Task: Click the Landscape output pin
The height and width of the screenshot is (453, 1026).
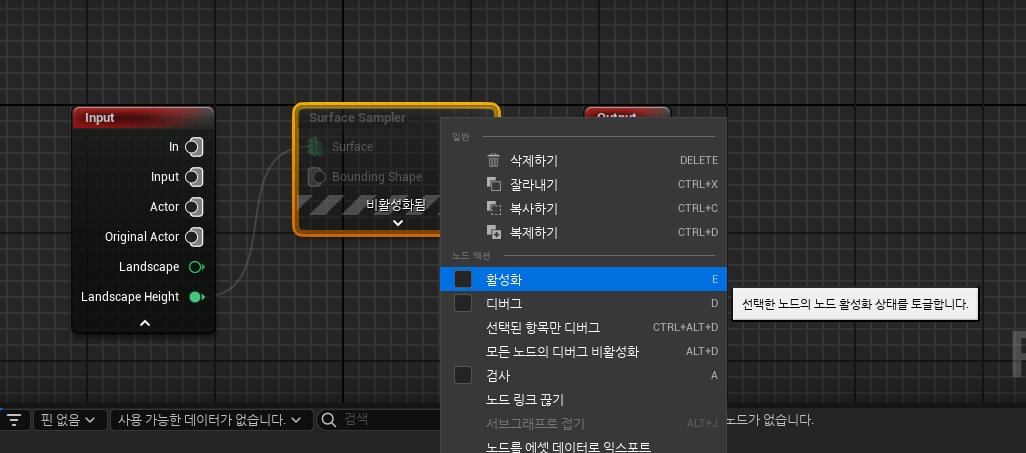Action: 196,267
